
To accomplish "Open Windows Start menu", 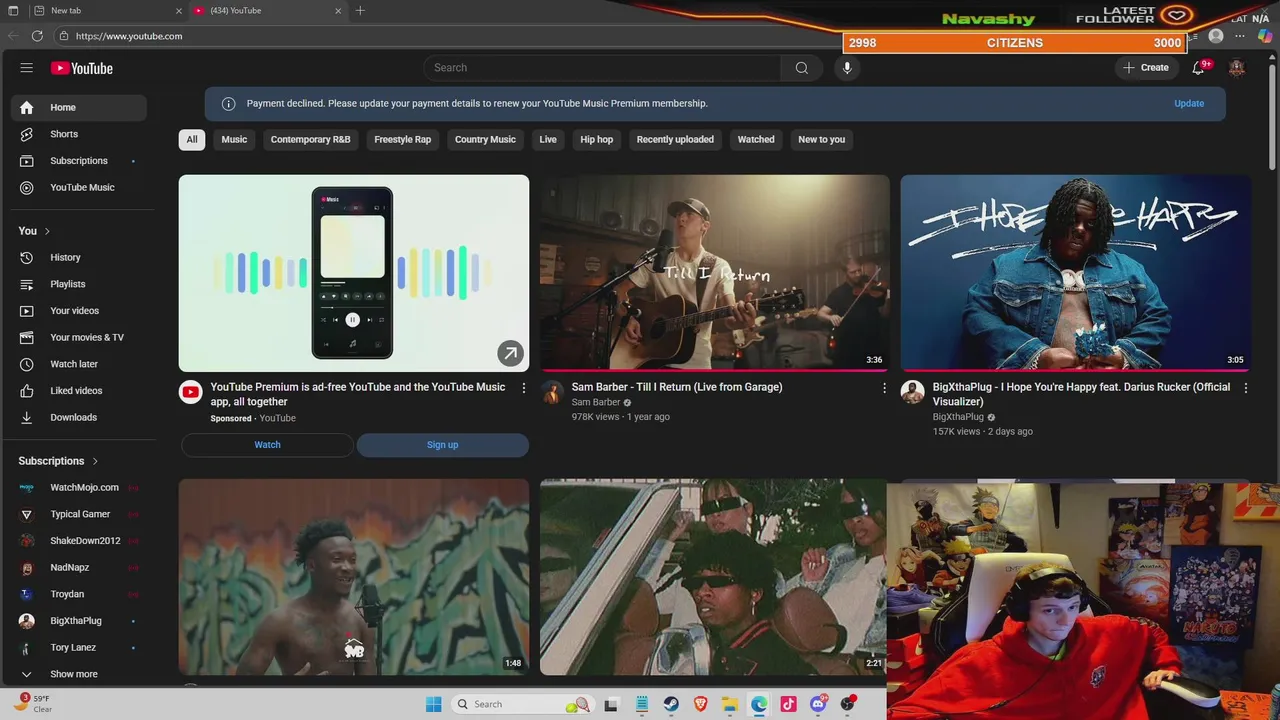I will click(x=433, y=704).
